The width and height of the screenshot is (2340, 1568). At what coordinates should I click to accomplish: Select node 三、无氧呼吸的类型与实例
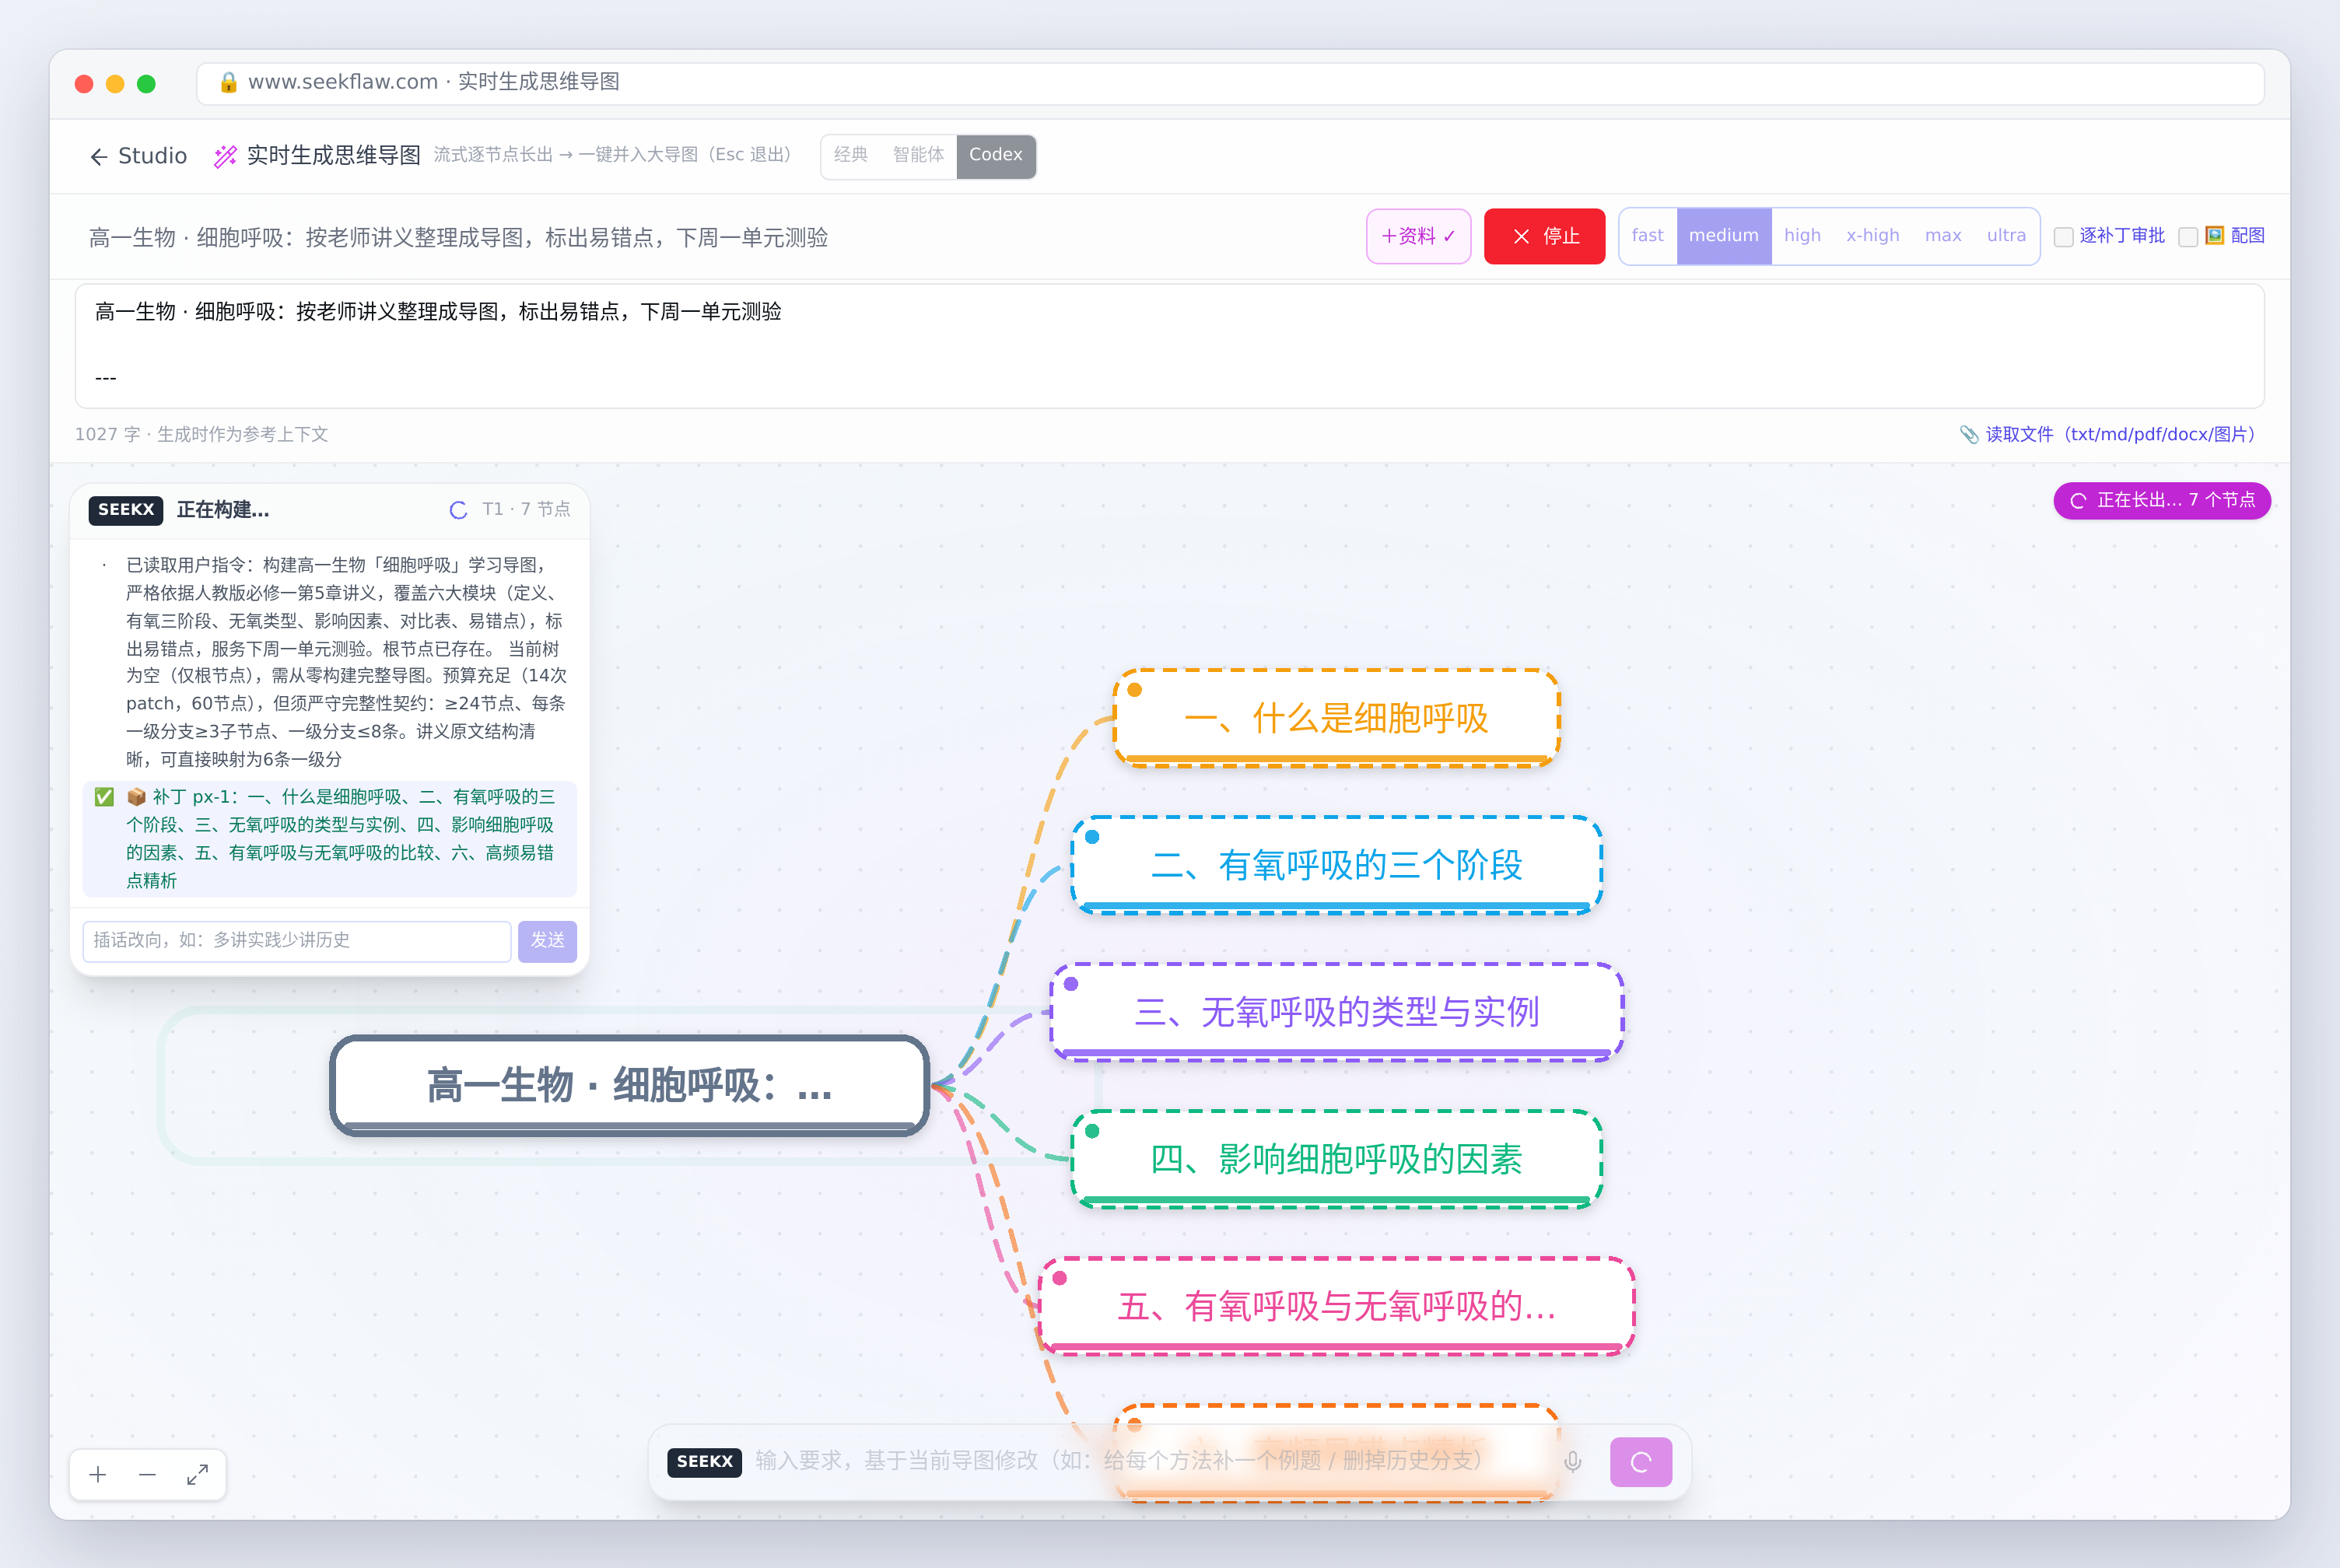click(x=1337, y=1012)
